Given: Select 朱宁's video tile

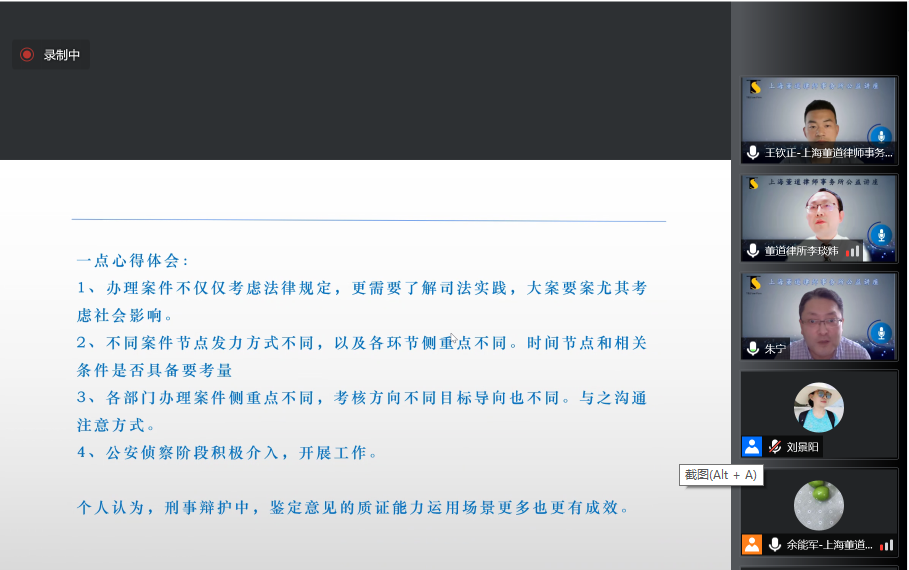Looking at the screenshot, I should click(x=819, y=316).
